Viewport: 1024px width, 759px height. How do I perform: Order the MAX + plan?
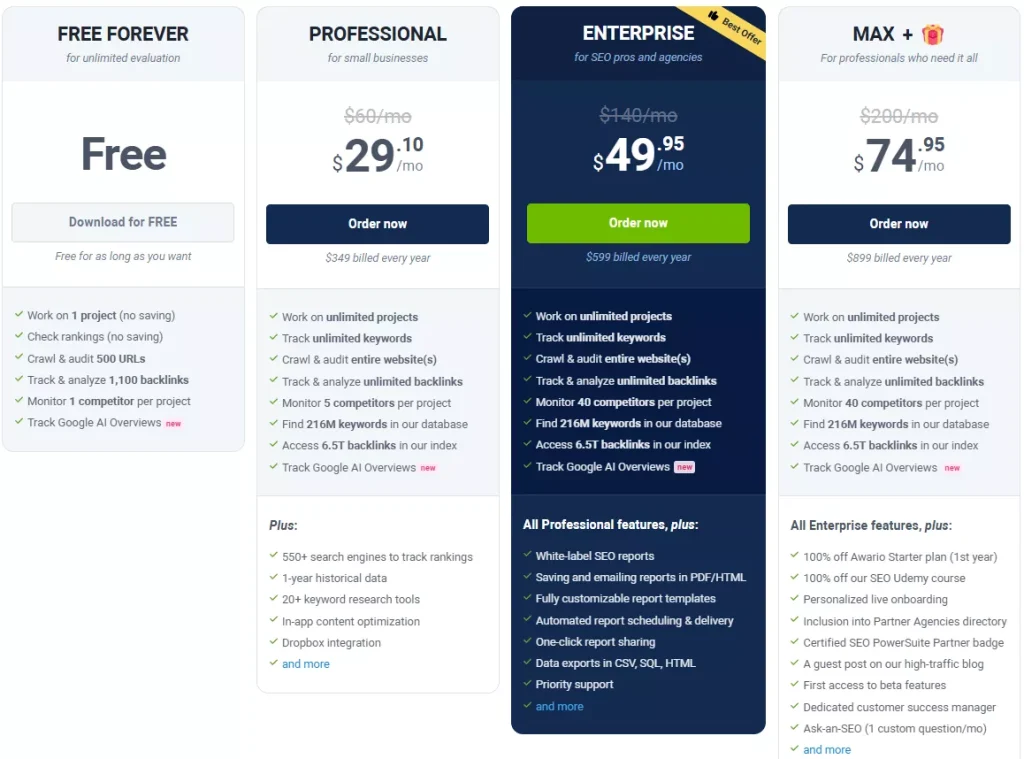[x=899, y=224]
